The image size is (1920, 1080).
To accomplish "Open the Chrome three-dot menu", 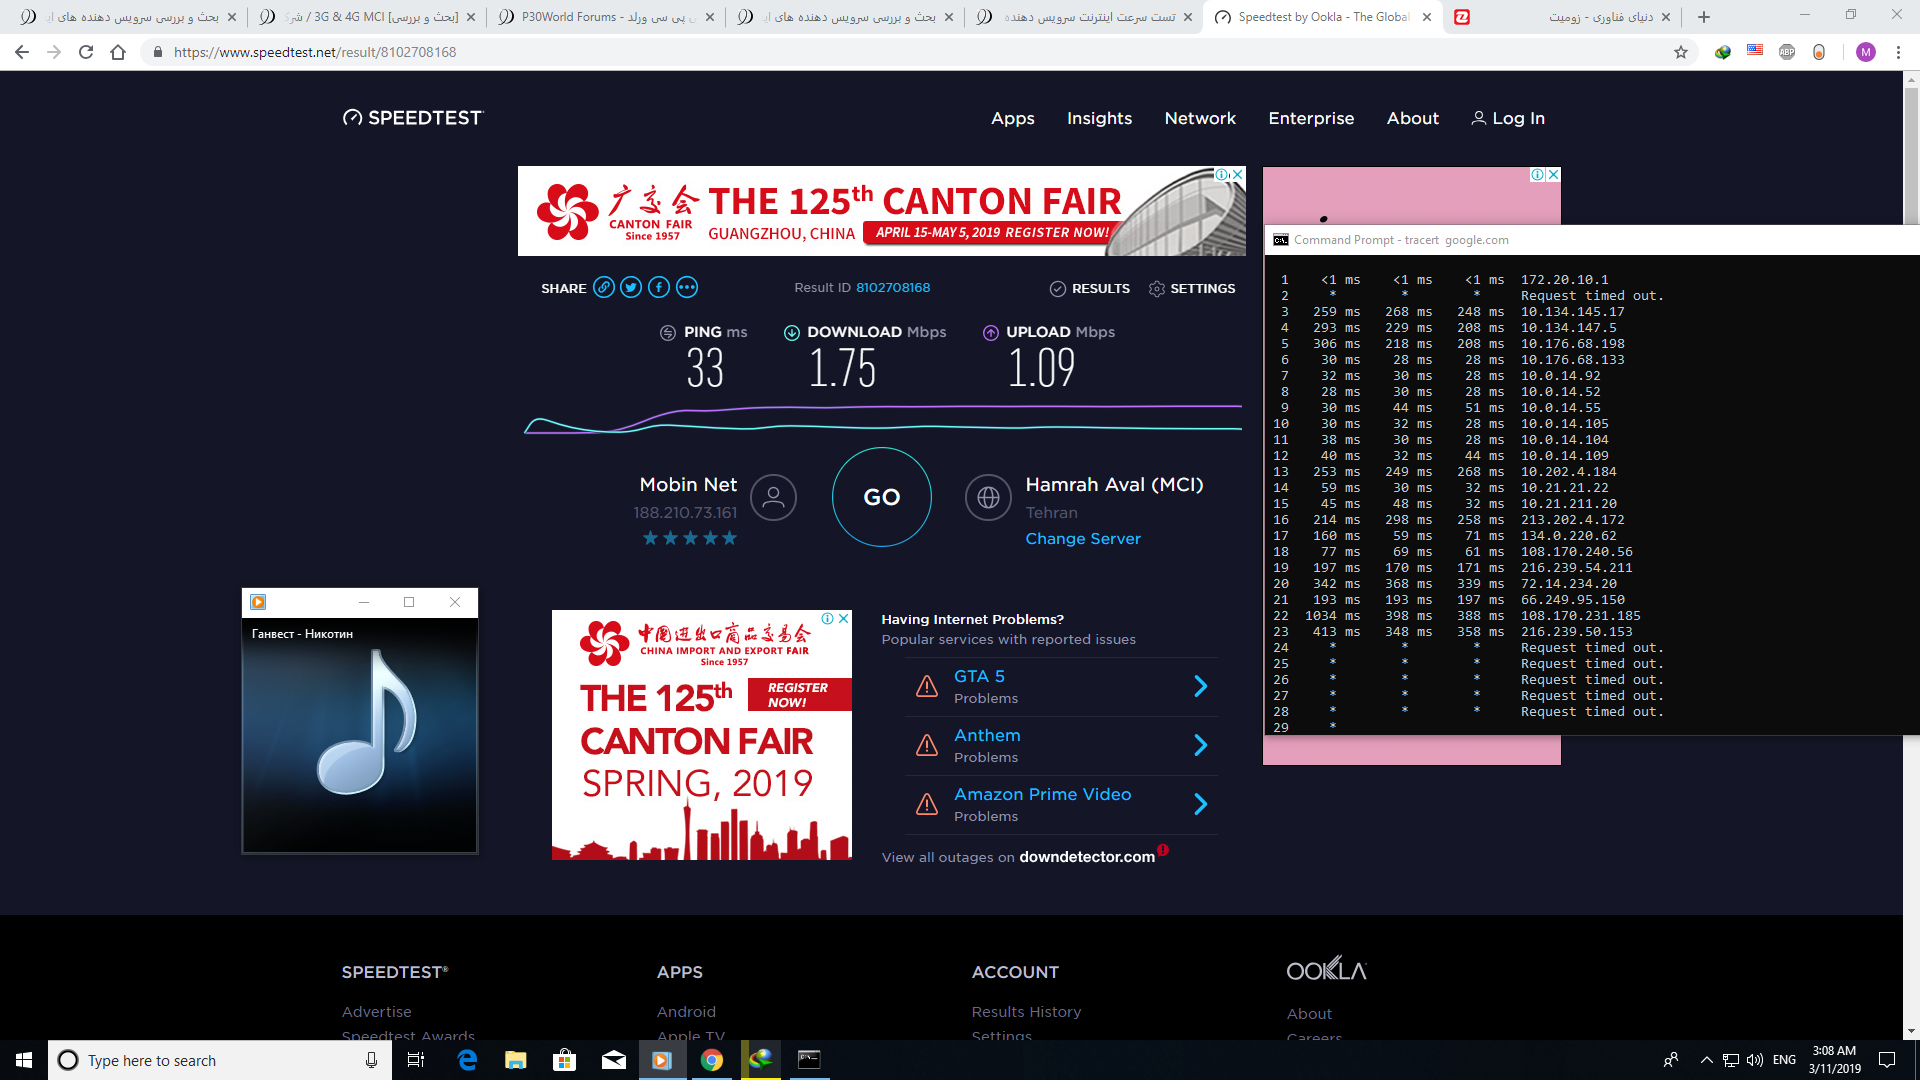I will (1898, 52).
